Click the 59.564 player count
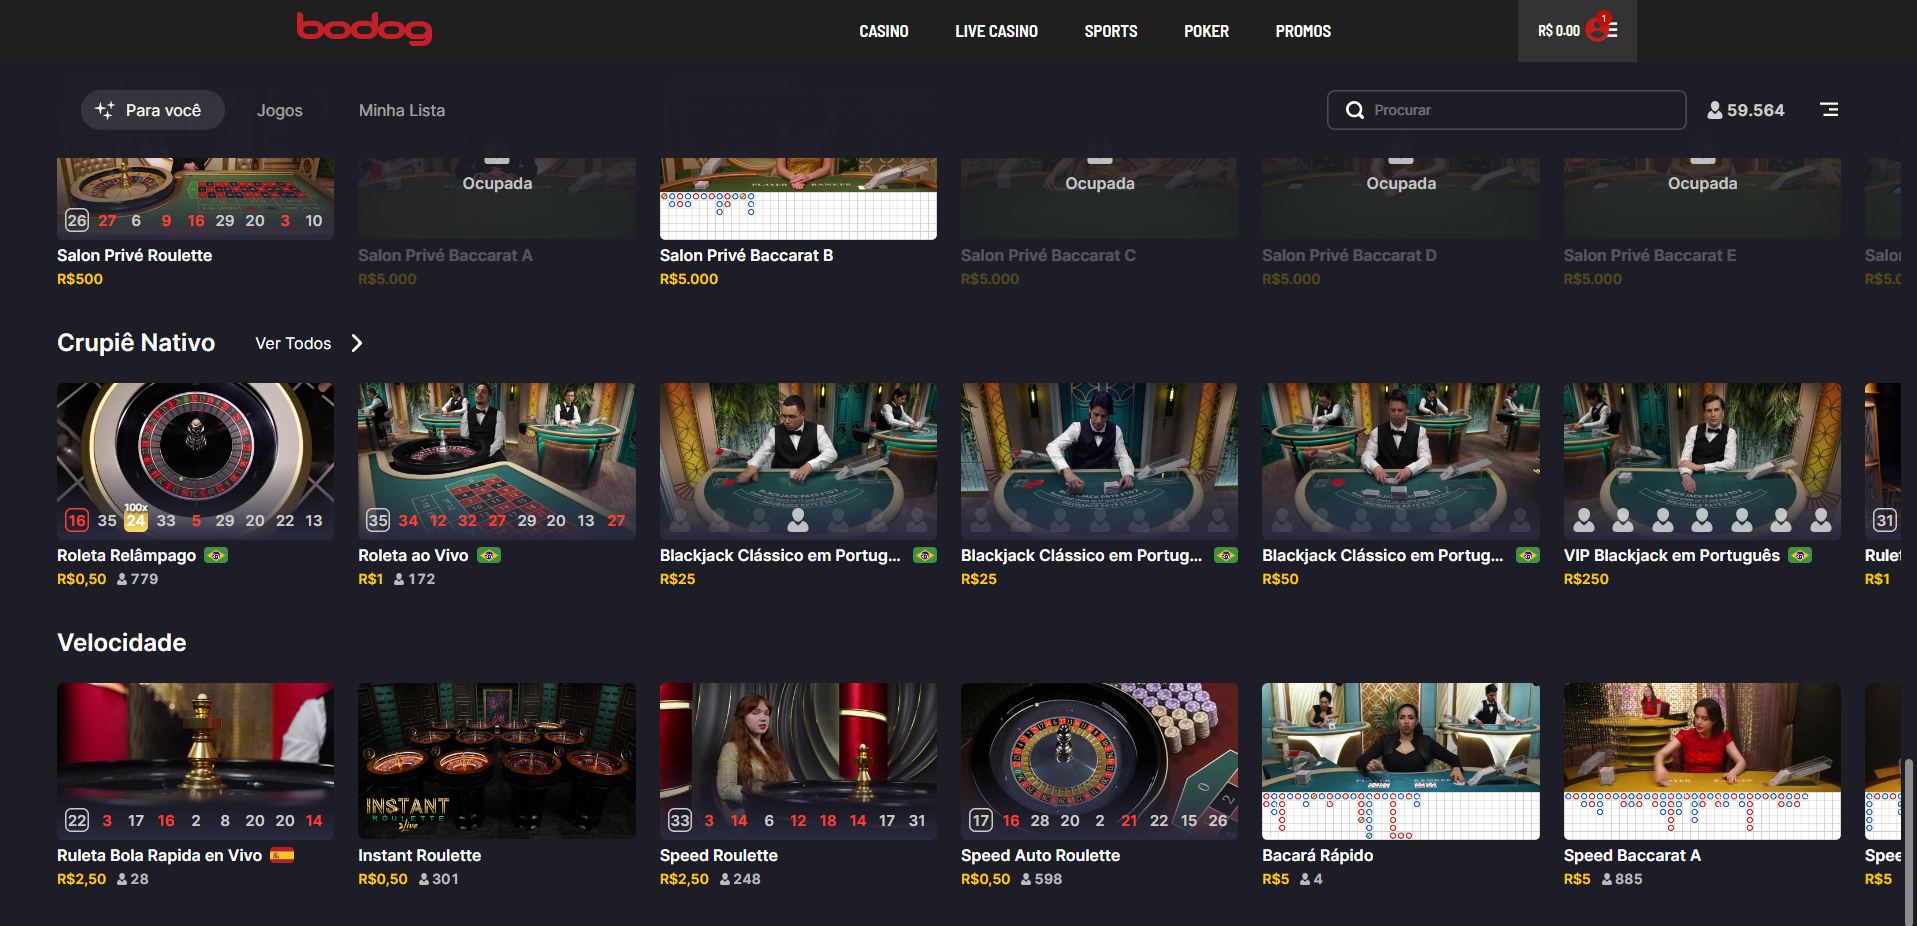The height and width of the screenshot is (926, 1917). 1755,110
